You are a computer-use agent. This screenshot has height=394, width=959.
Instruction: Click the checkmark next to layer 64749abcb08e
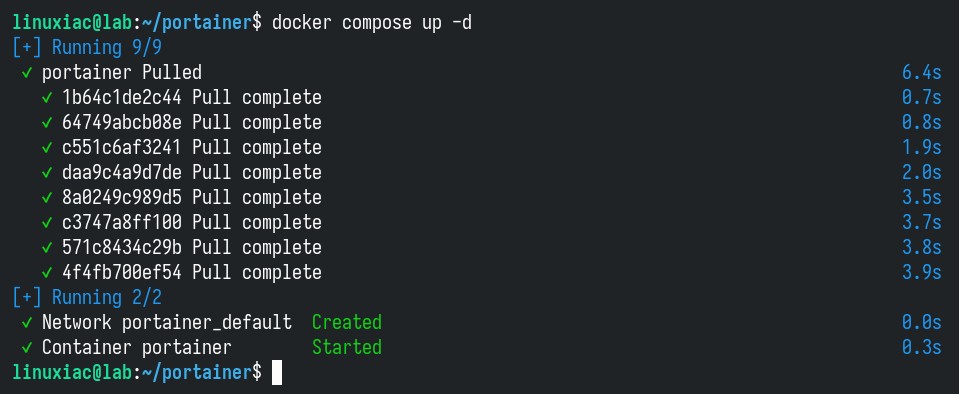(x=47, y=123)
